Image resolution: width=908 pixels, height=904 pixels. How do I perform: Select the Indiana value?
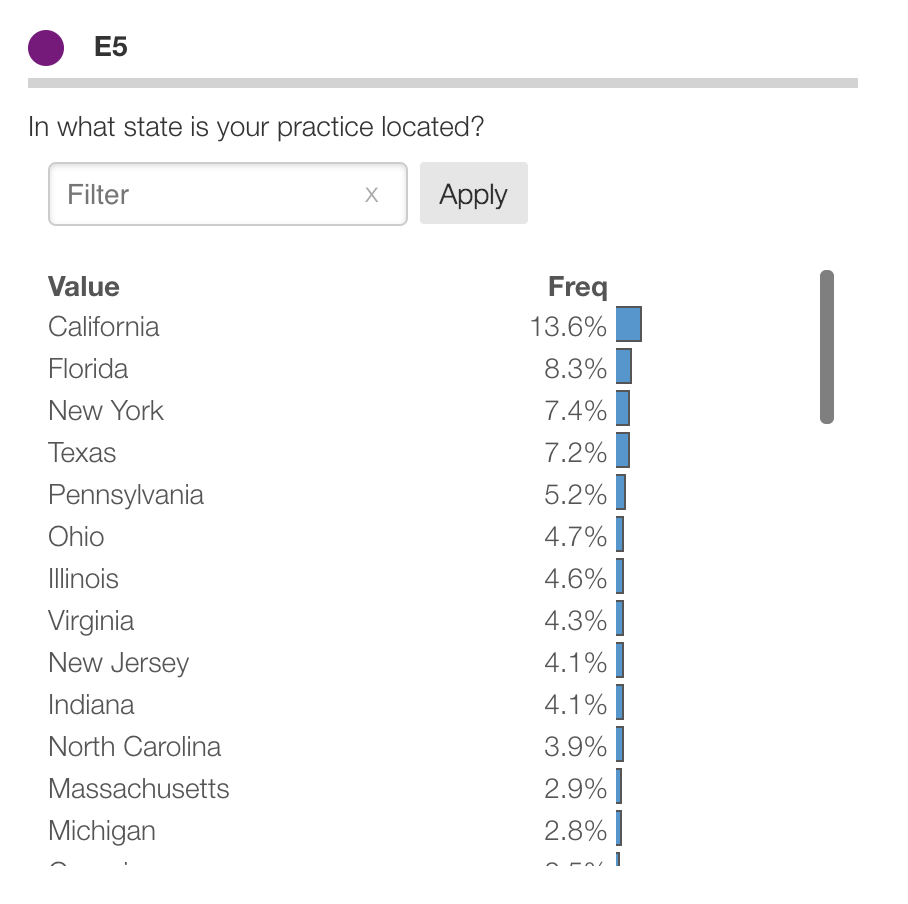(x=91, y=705)
